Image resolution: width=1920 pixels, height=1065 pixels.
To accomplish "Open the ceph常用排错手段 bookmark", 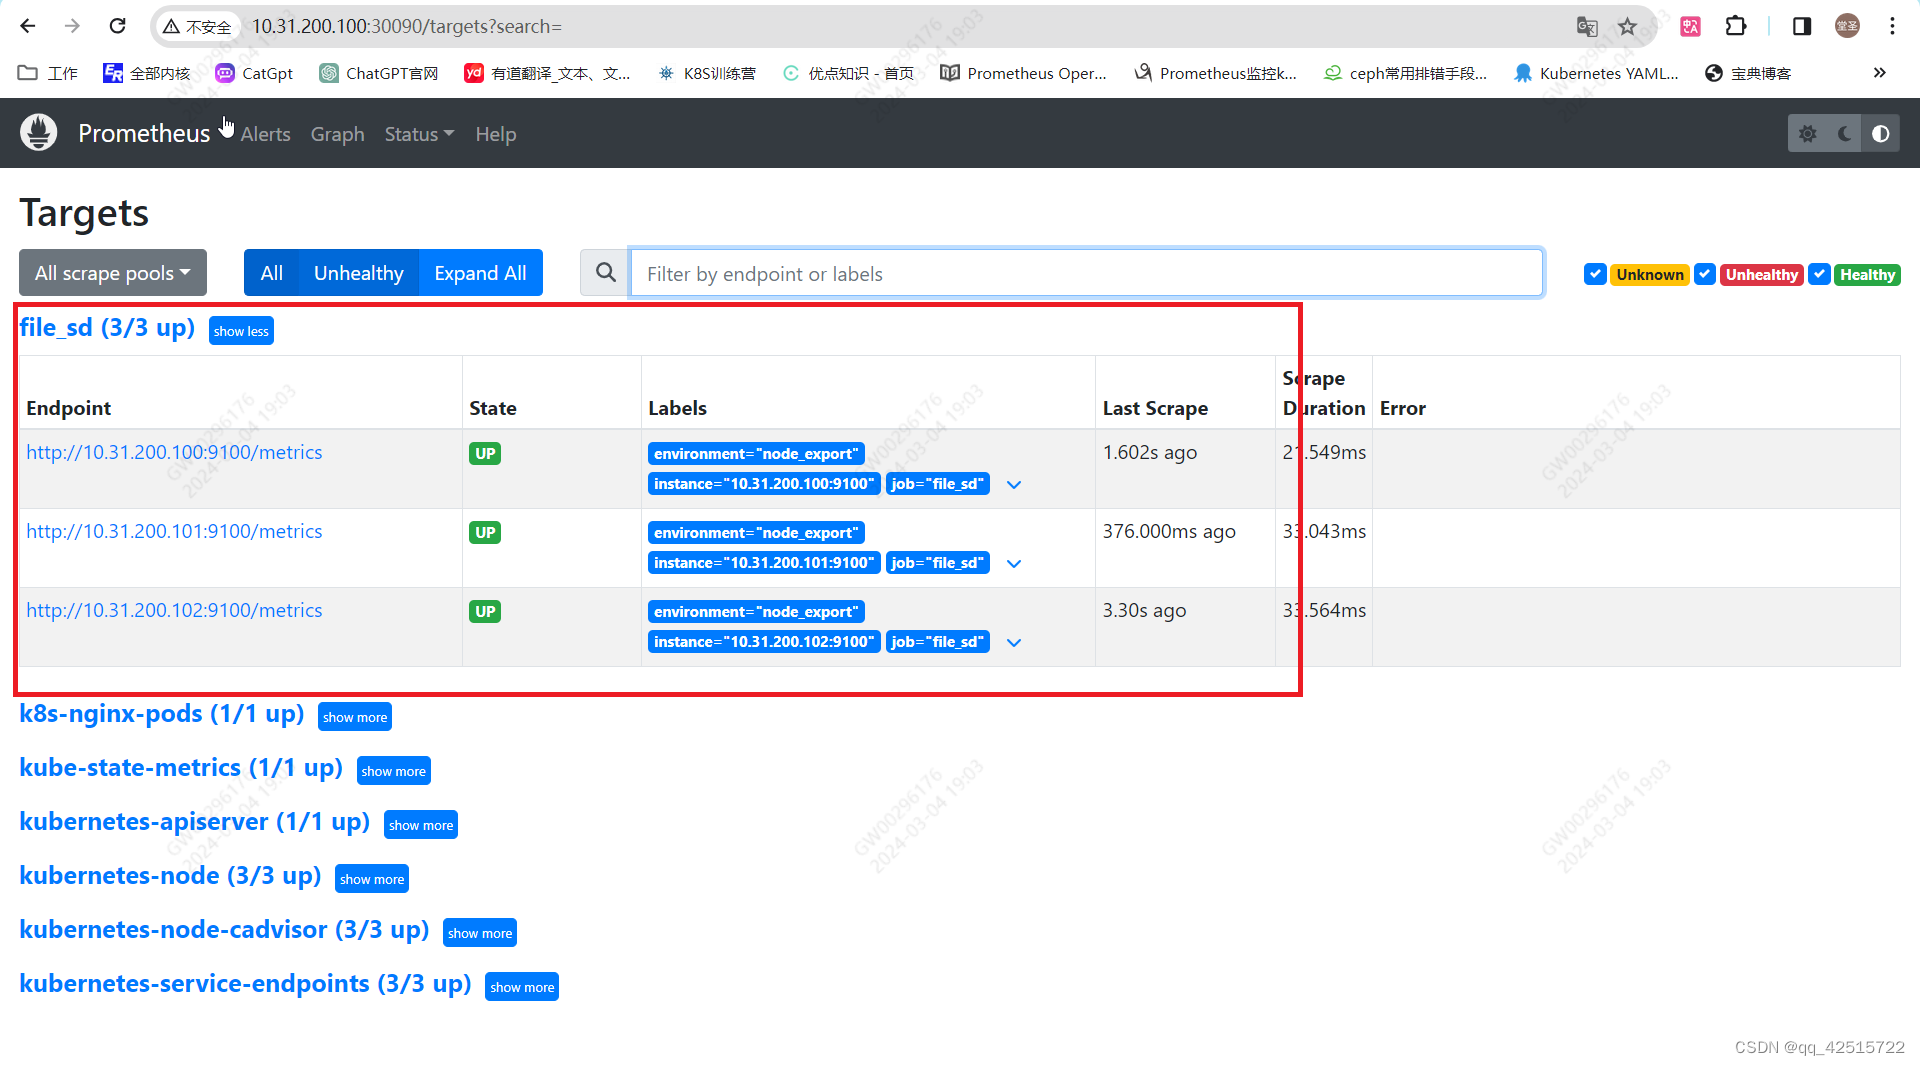I will [1405, 73].
